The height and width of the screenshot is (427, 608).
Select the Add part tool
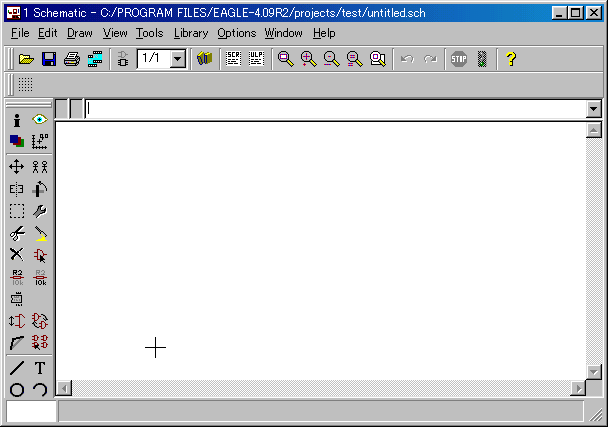(40, 256)
